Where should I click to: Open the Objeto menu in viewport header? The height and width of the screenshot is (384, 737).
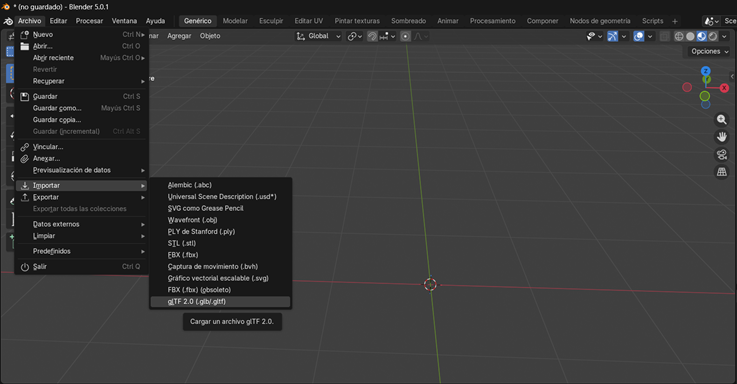coord(210,36)
